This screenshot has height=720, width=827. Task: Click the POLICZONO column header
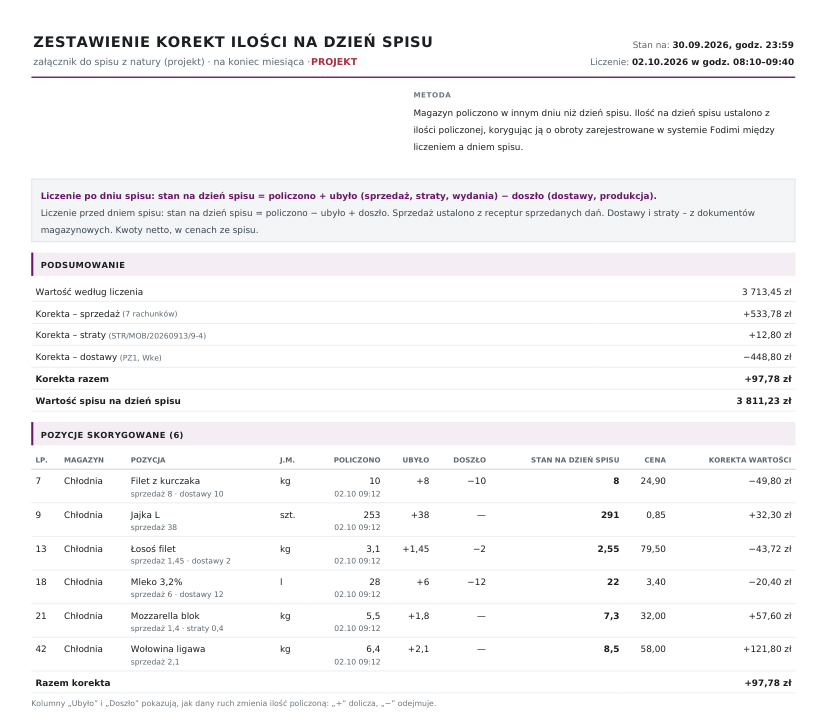point(357,460)
